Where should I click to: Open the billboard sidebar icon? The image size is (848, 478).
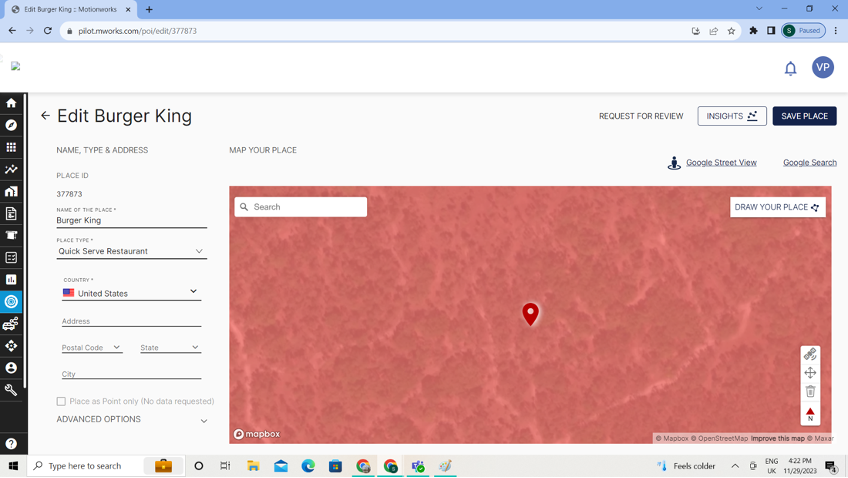(x=11, y=235)
